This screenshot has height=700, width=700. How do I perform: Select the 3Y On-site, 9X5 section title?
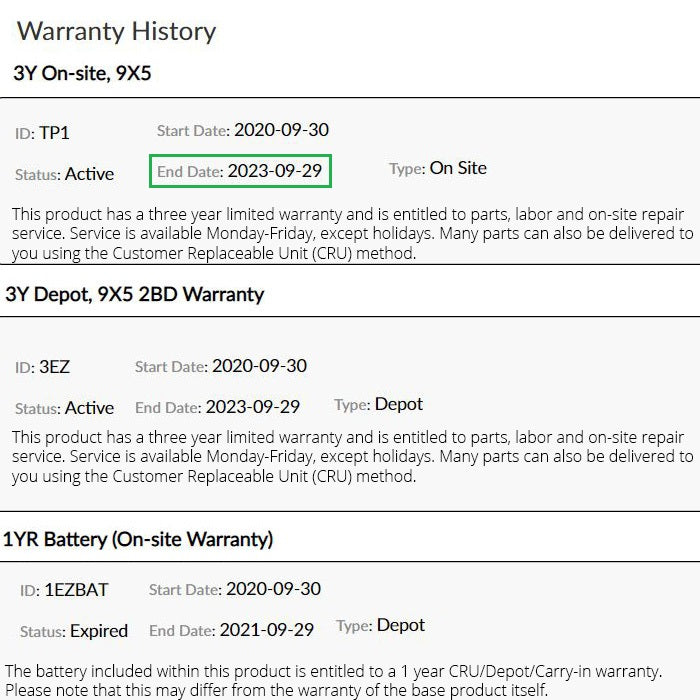82,73
